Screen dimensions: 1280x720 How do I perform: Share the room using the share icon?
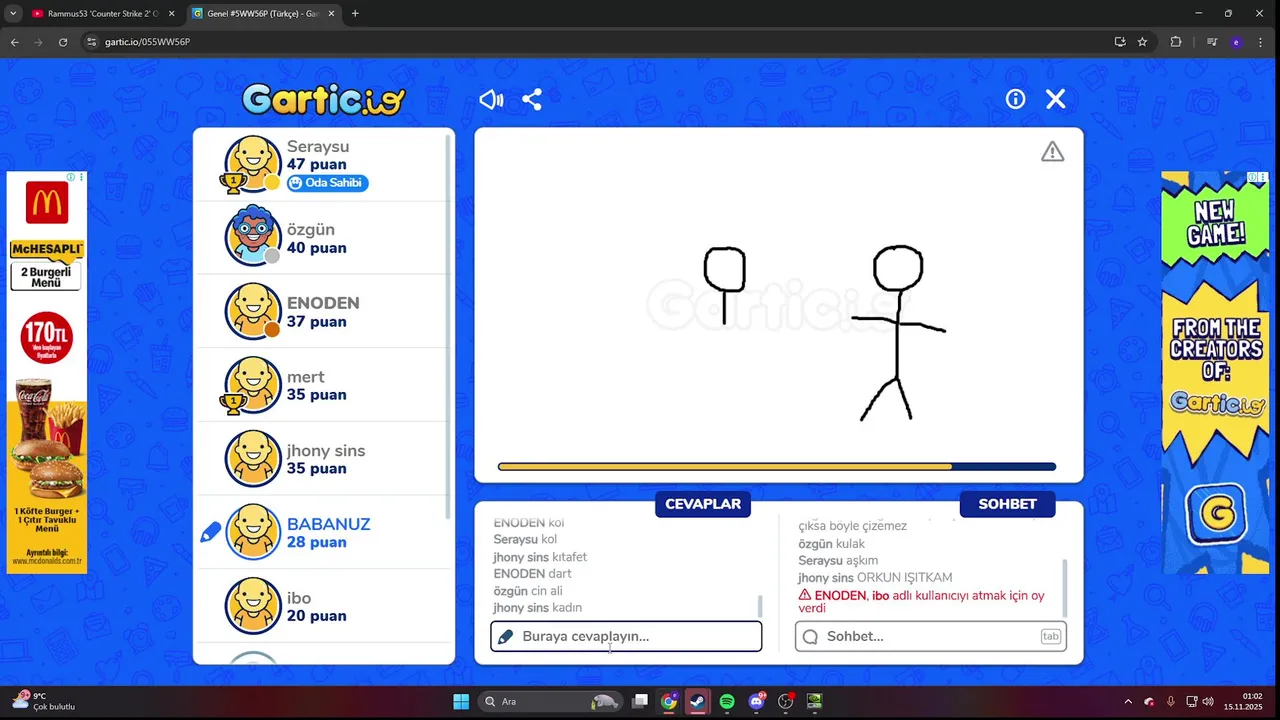[532, 99]
